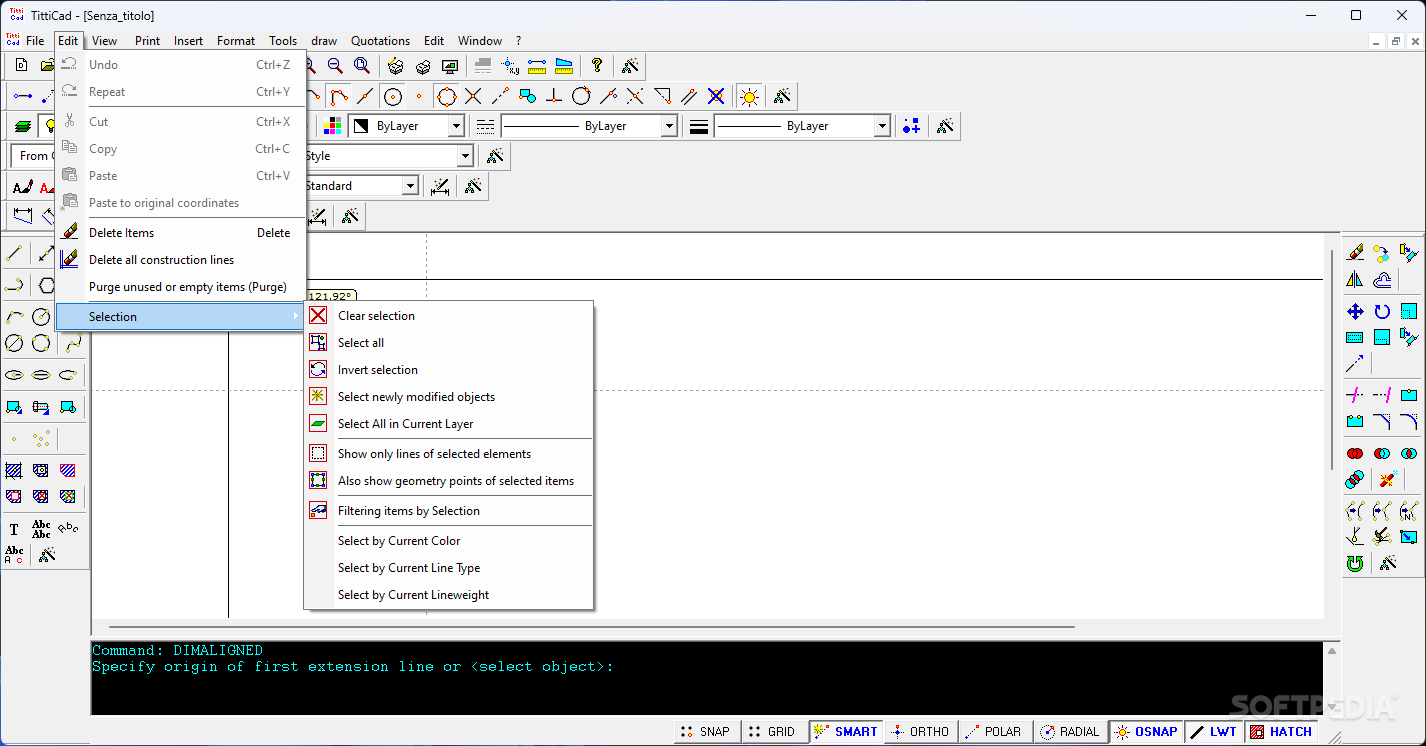Screen dimensions: 1426x746
Task: Choose Delete all construction lines
Action: click(x=180, y=259)
